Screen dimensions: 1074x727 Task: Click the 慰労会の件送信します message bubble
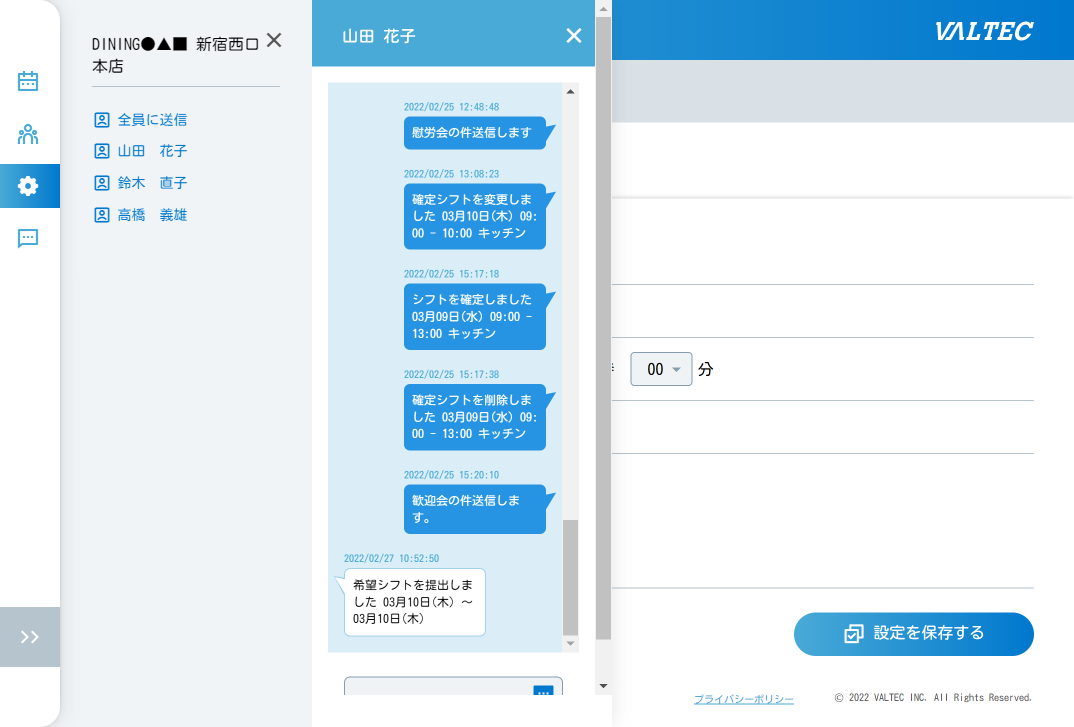point(473,133)
